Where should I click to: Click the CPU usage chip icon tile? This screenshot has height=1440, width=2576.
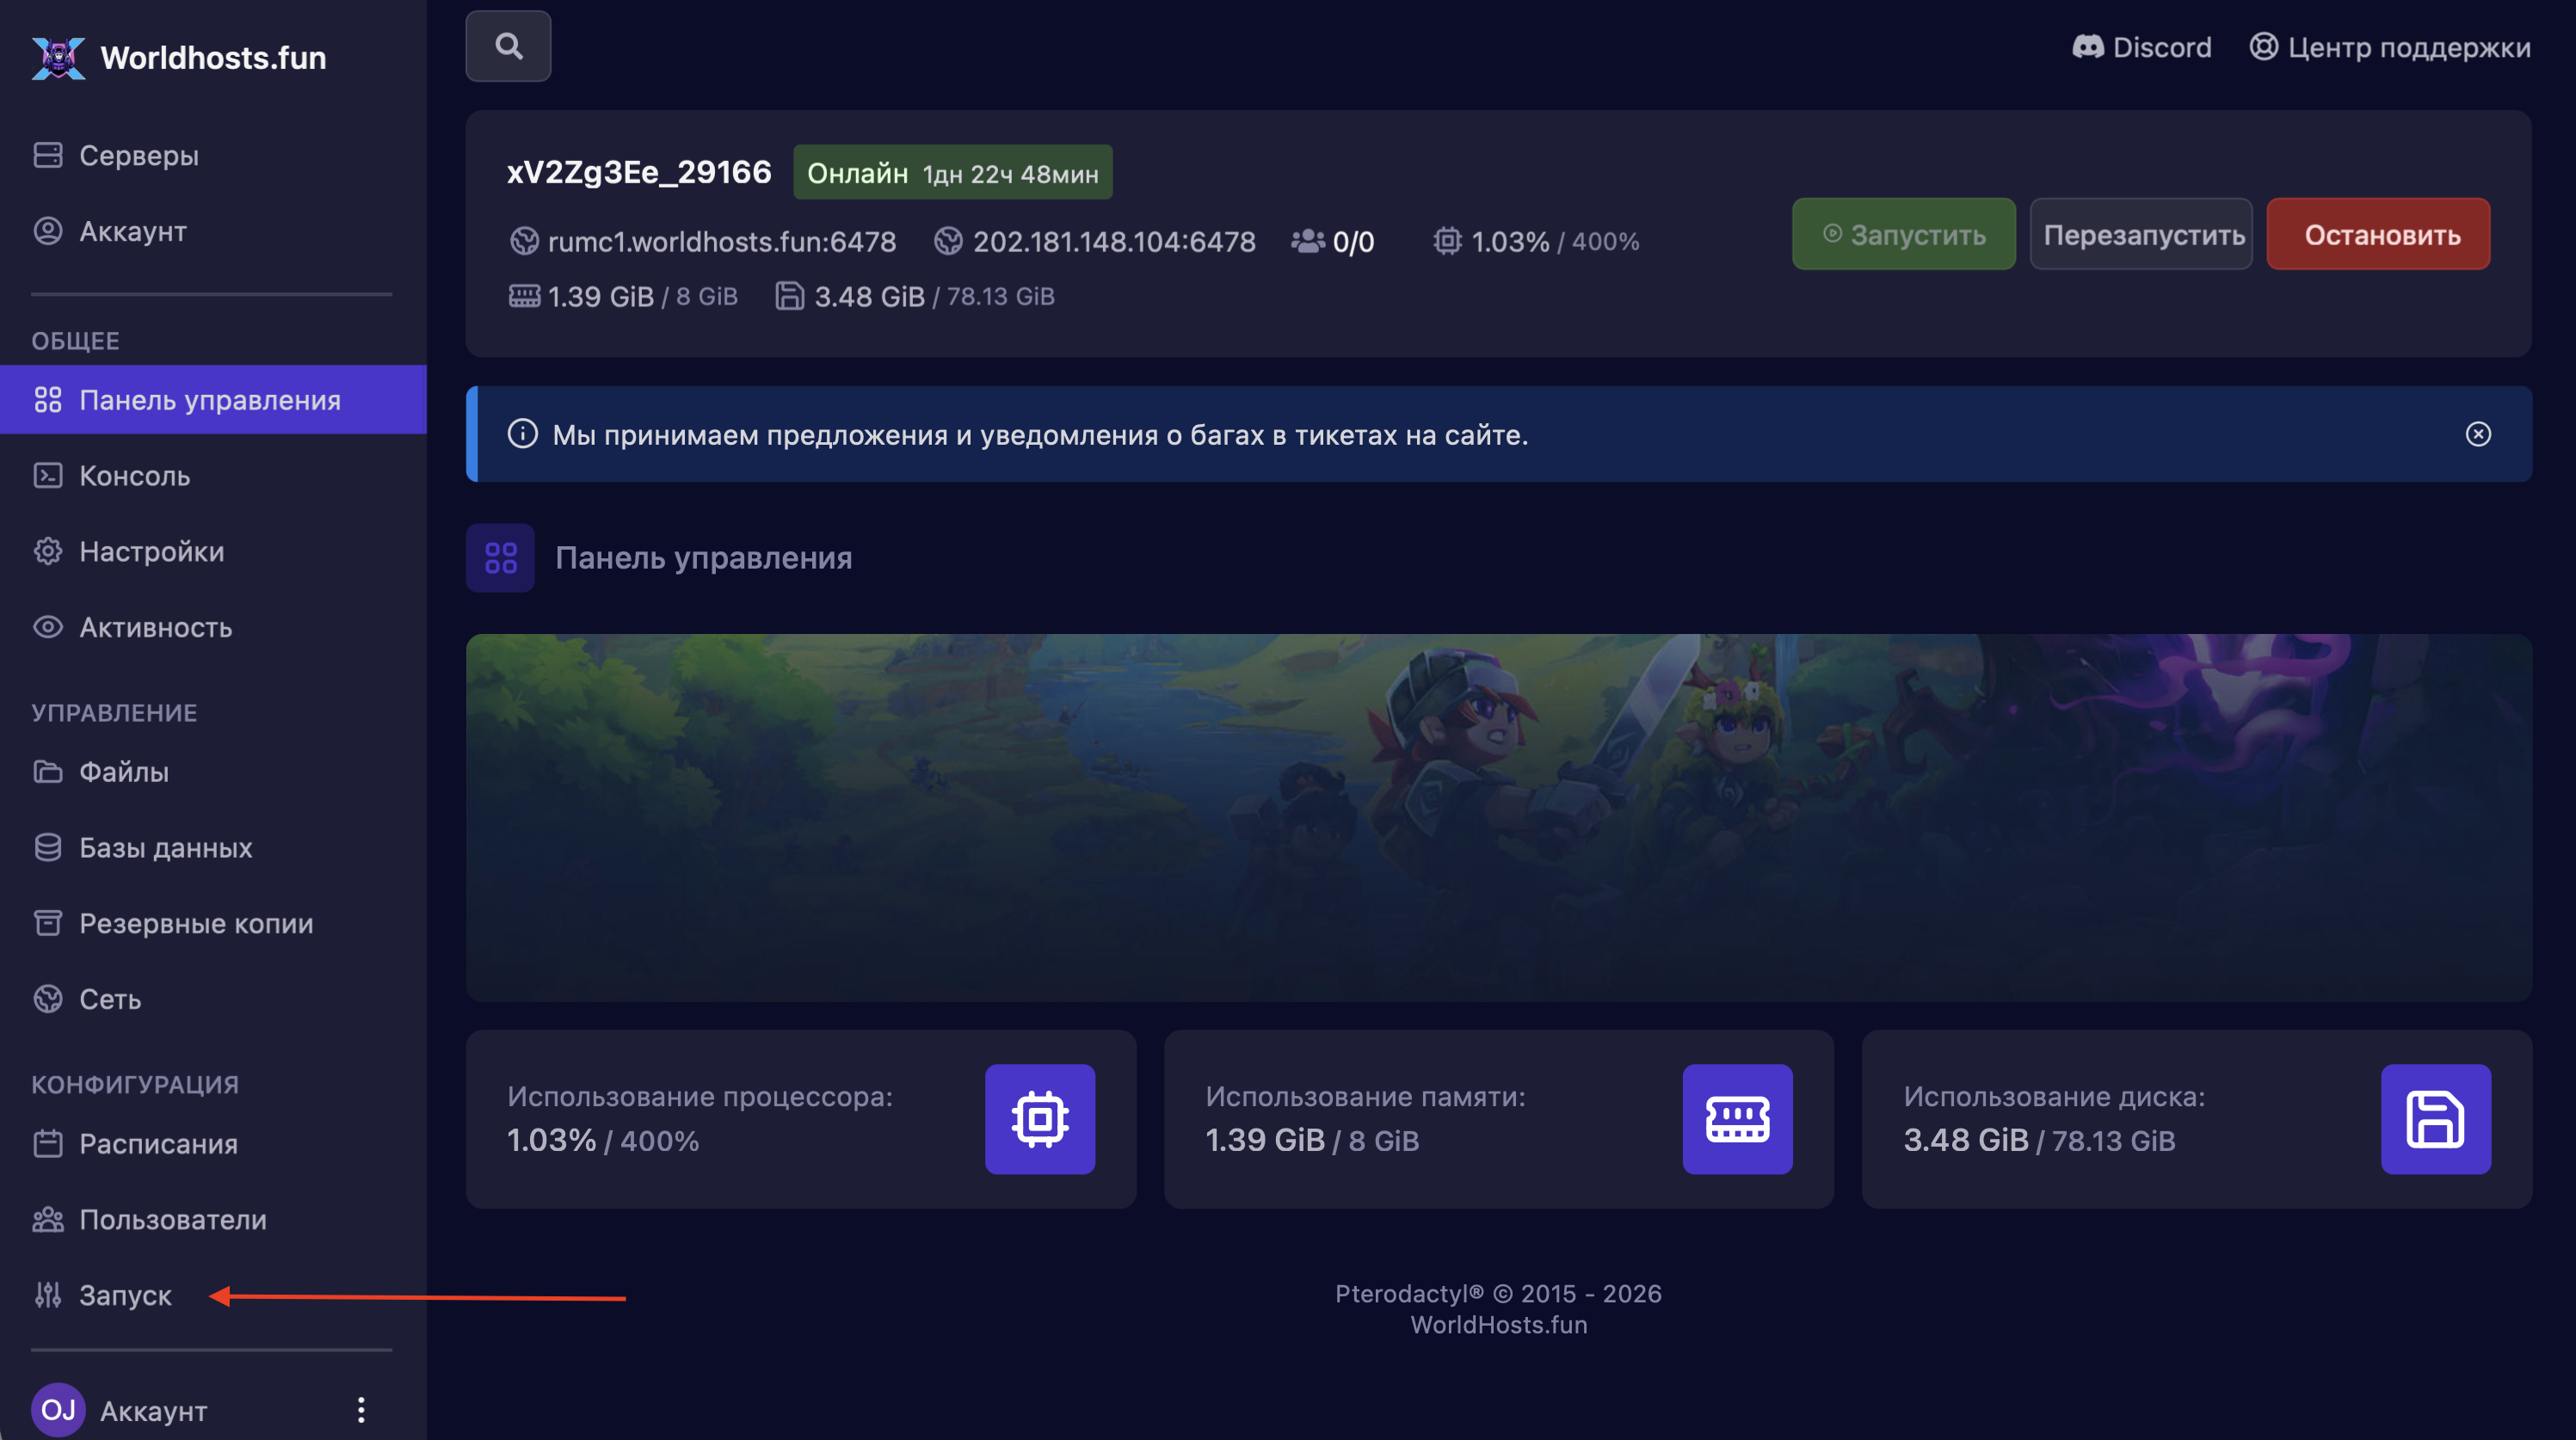coord(1039,1118)
